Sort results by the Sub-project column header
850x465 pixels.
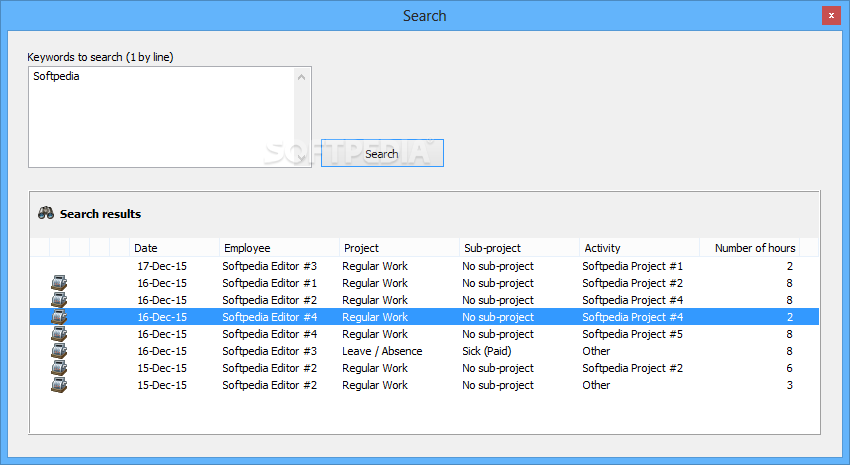519,248
